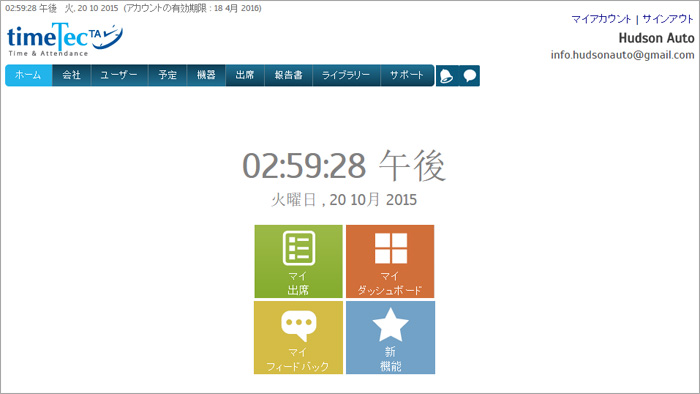700x394 pixels.
Task: Click the マイアカウント link
Action: pyautogui.click(x=601, y=19)
